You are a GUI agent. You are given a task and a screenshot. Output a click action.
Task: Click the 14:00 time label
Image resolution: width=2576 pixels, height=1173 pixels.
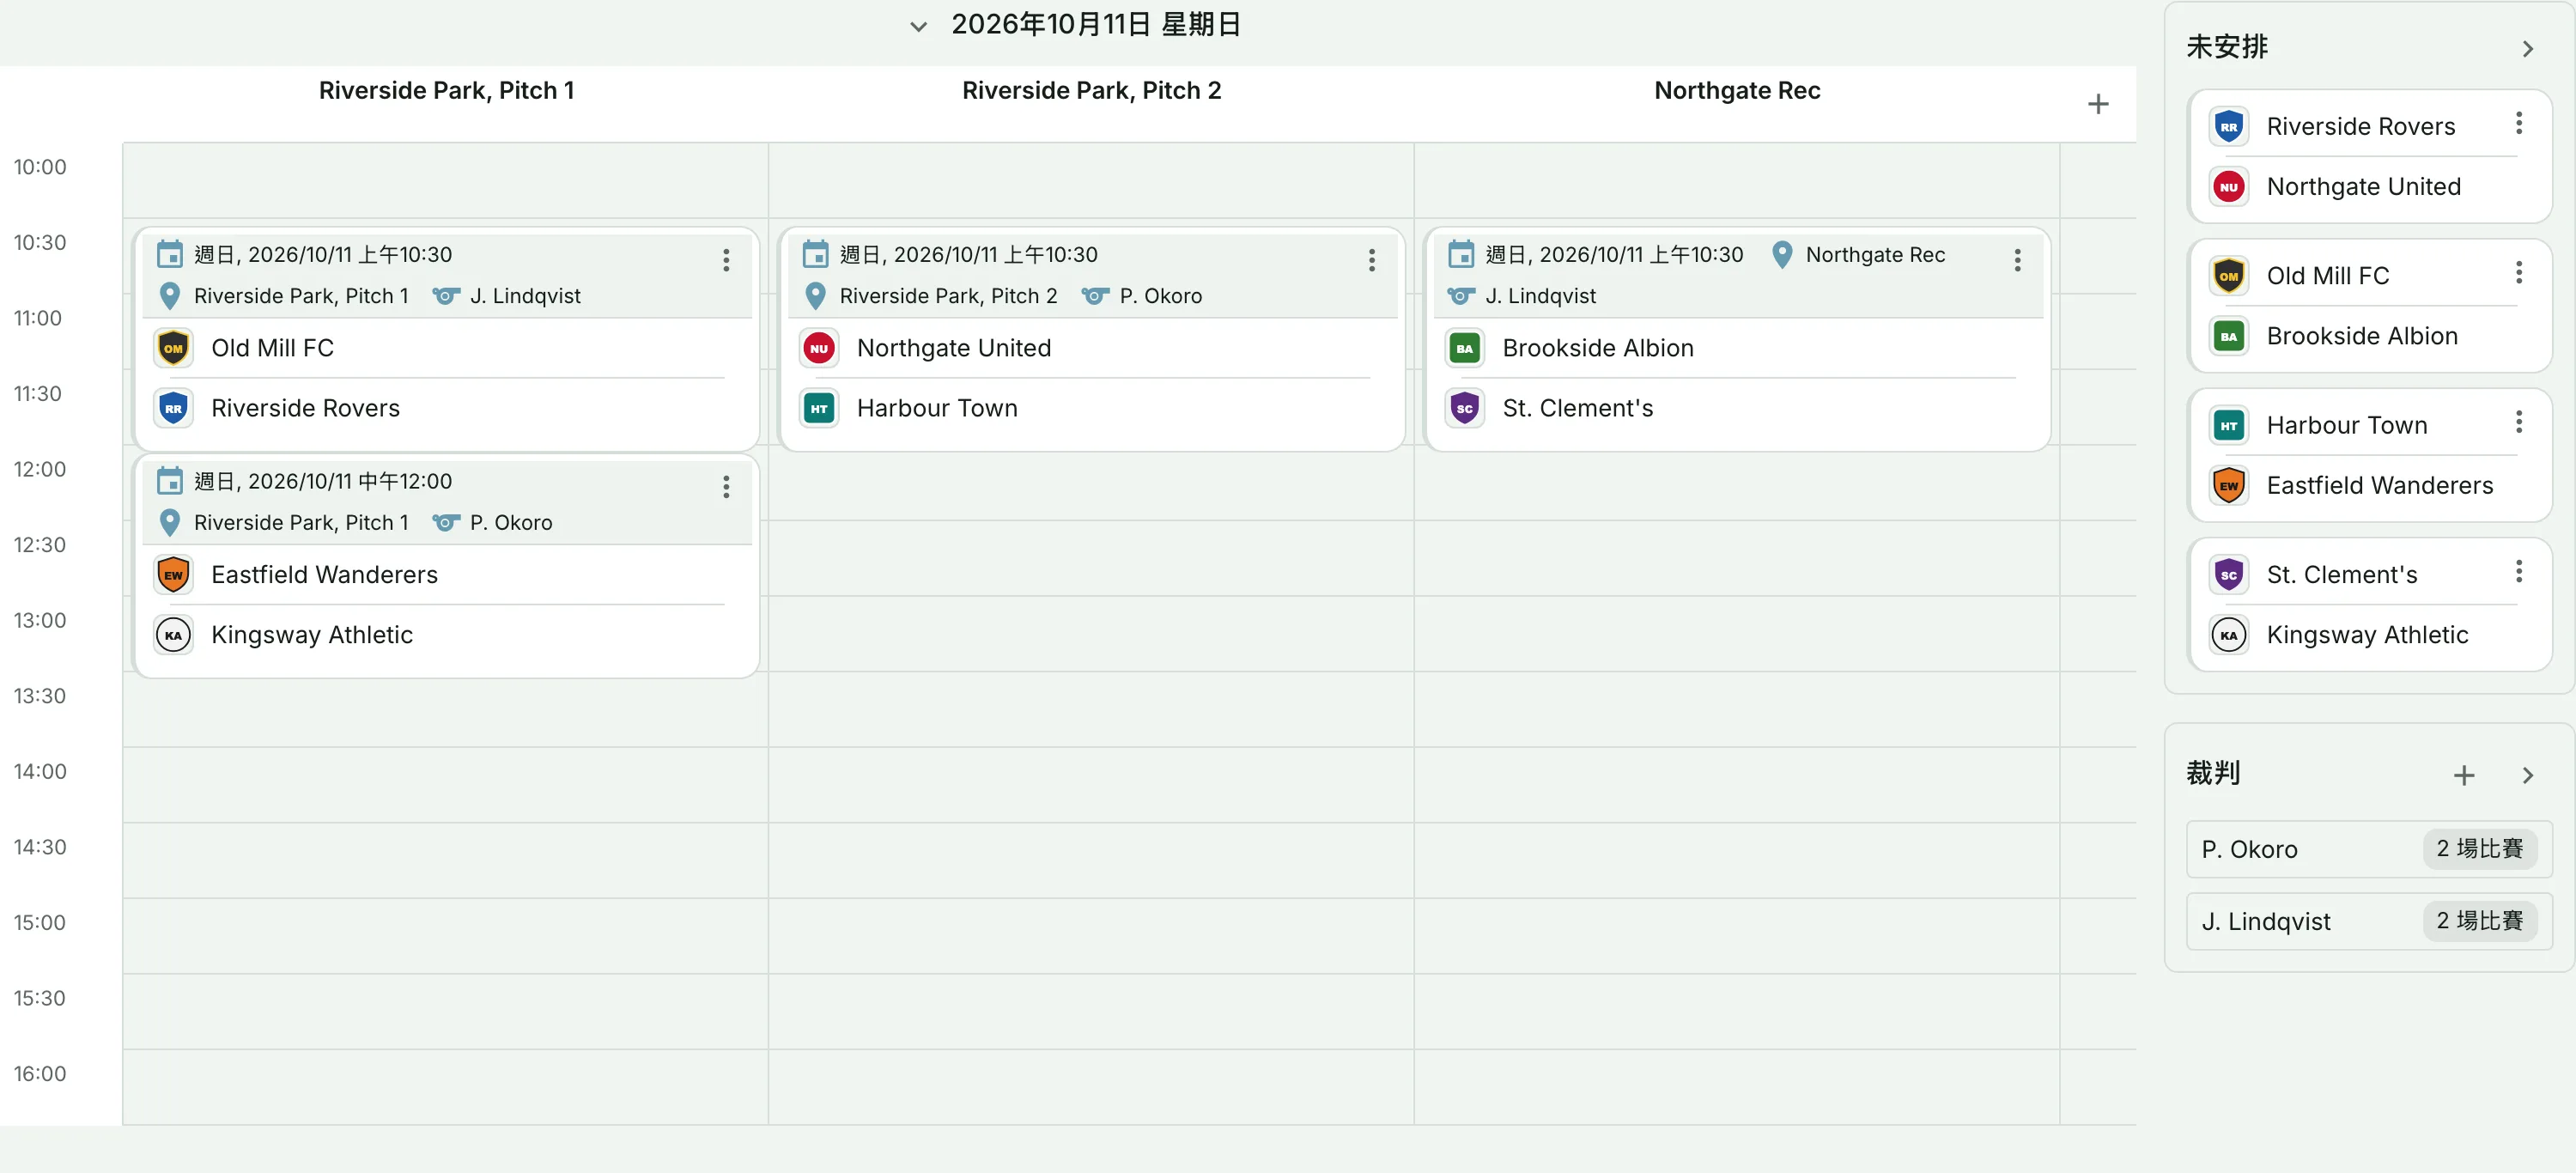tap(40, 771)
